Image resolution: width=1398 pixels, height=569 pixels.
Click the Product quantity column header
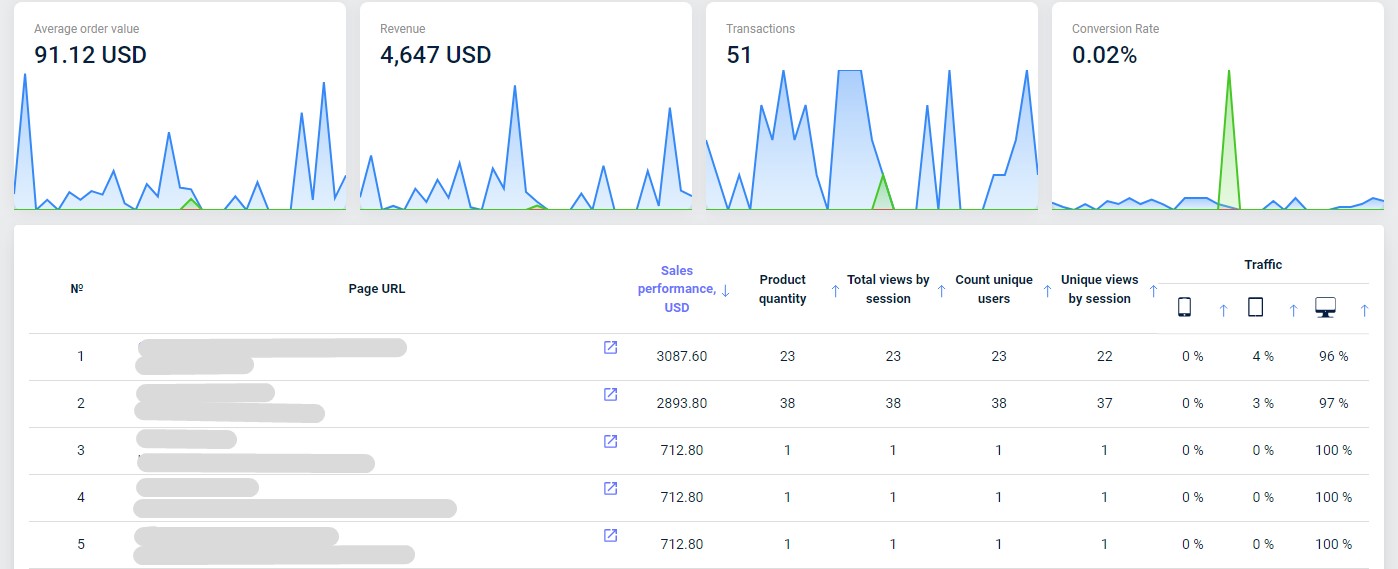[782, 289]
